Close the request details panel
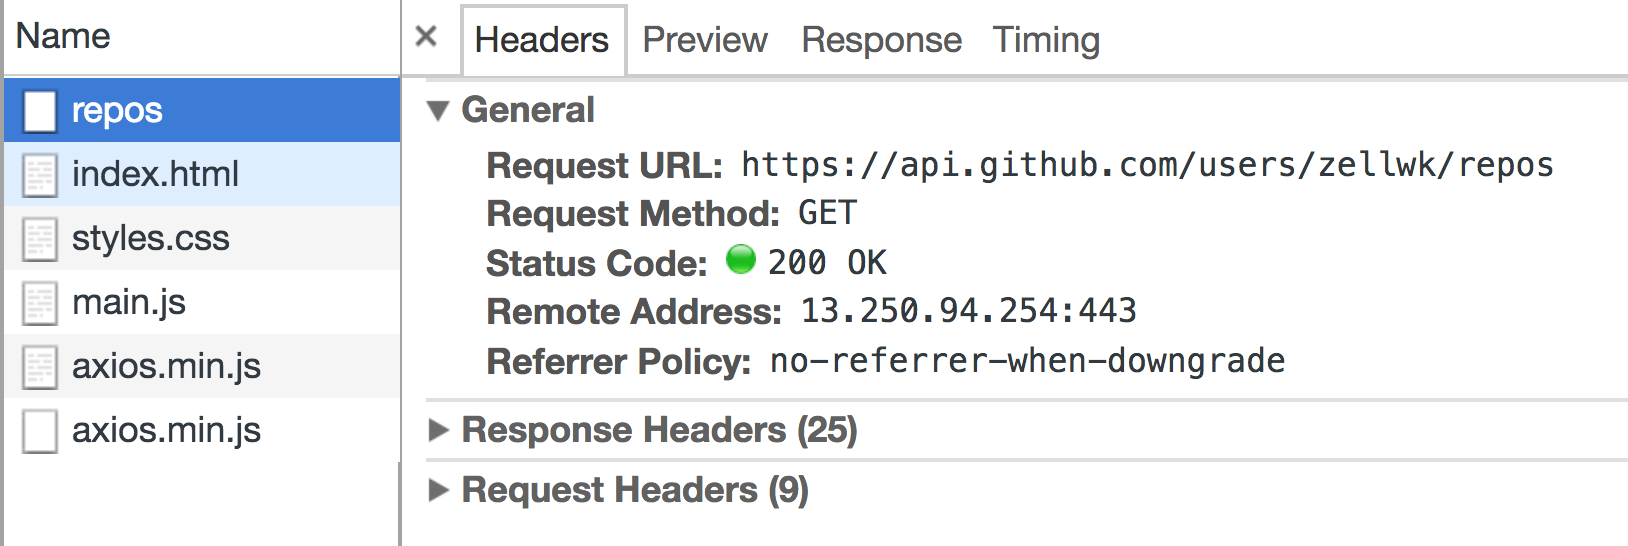Screen dimensions: 1628x546 (426, 37)
